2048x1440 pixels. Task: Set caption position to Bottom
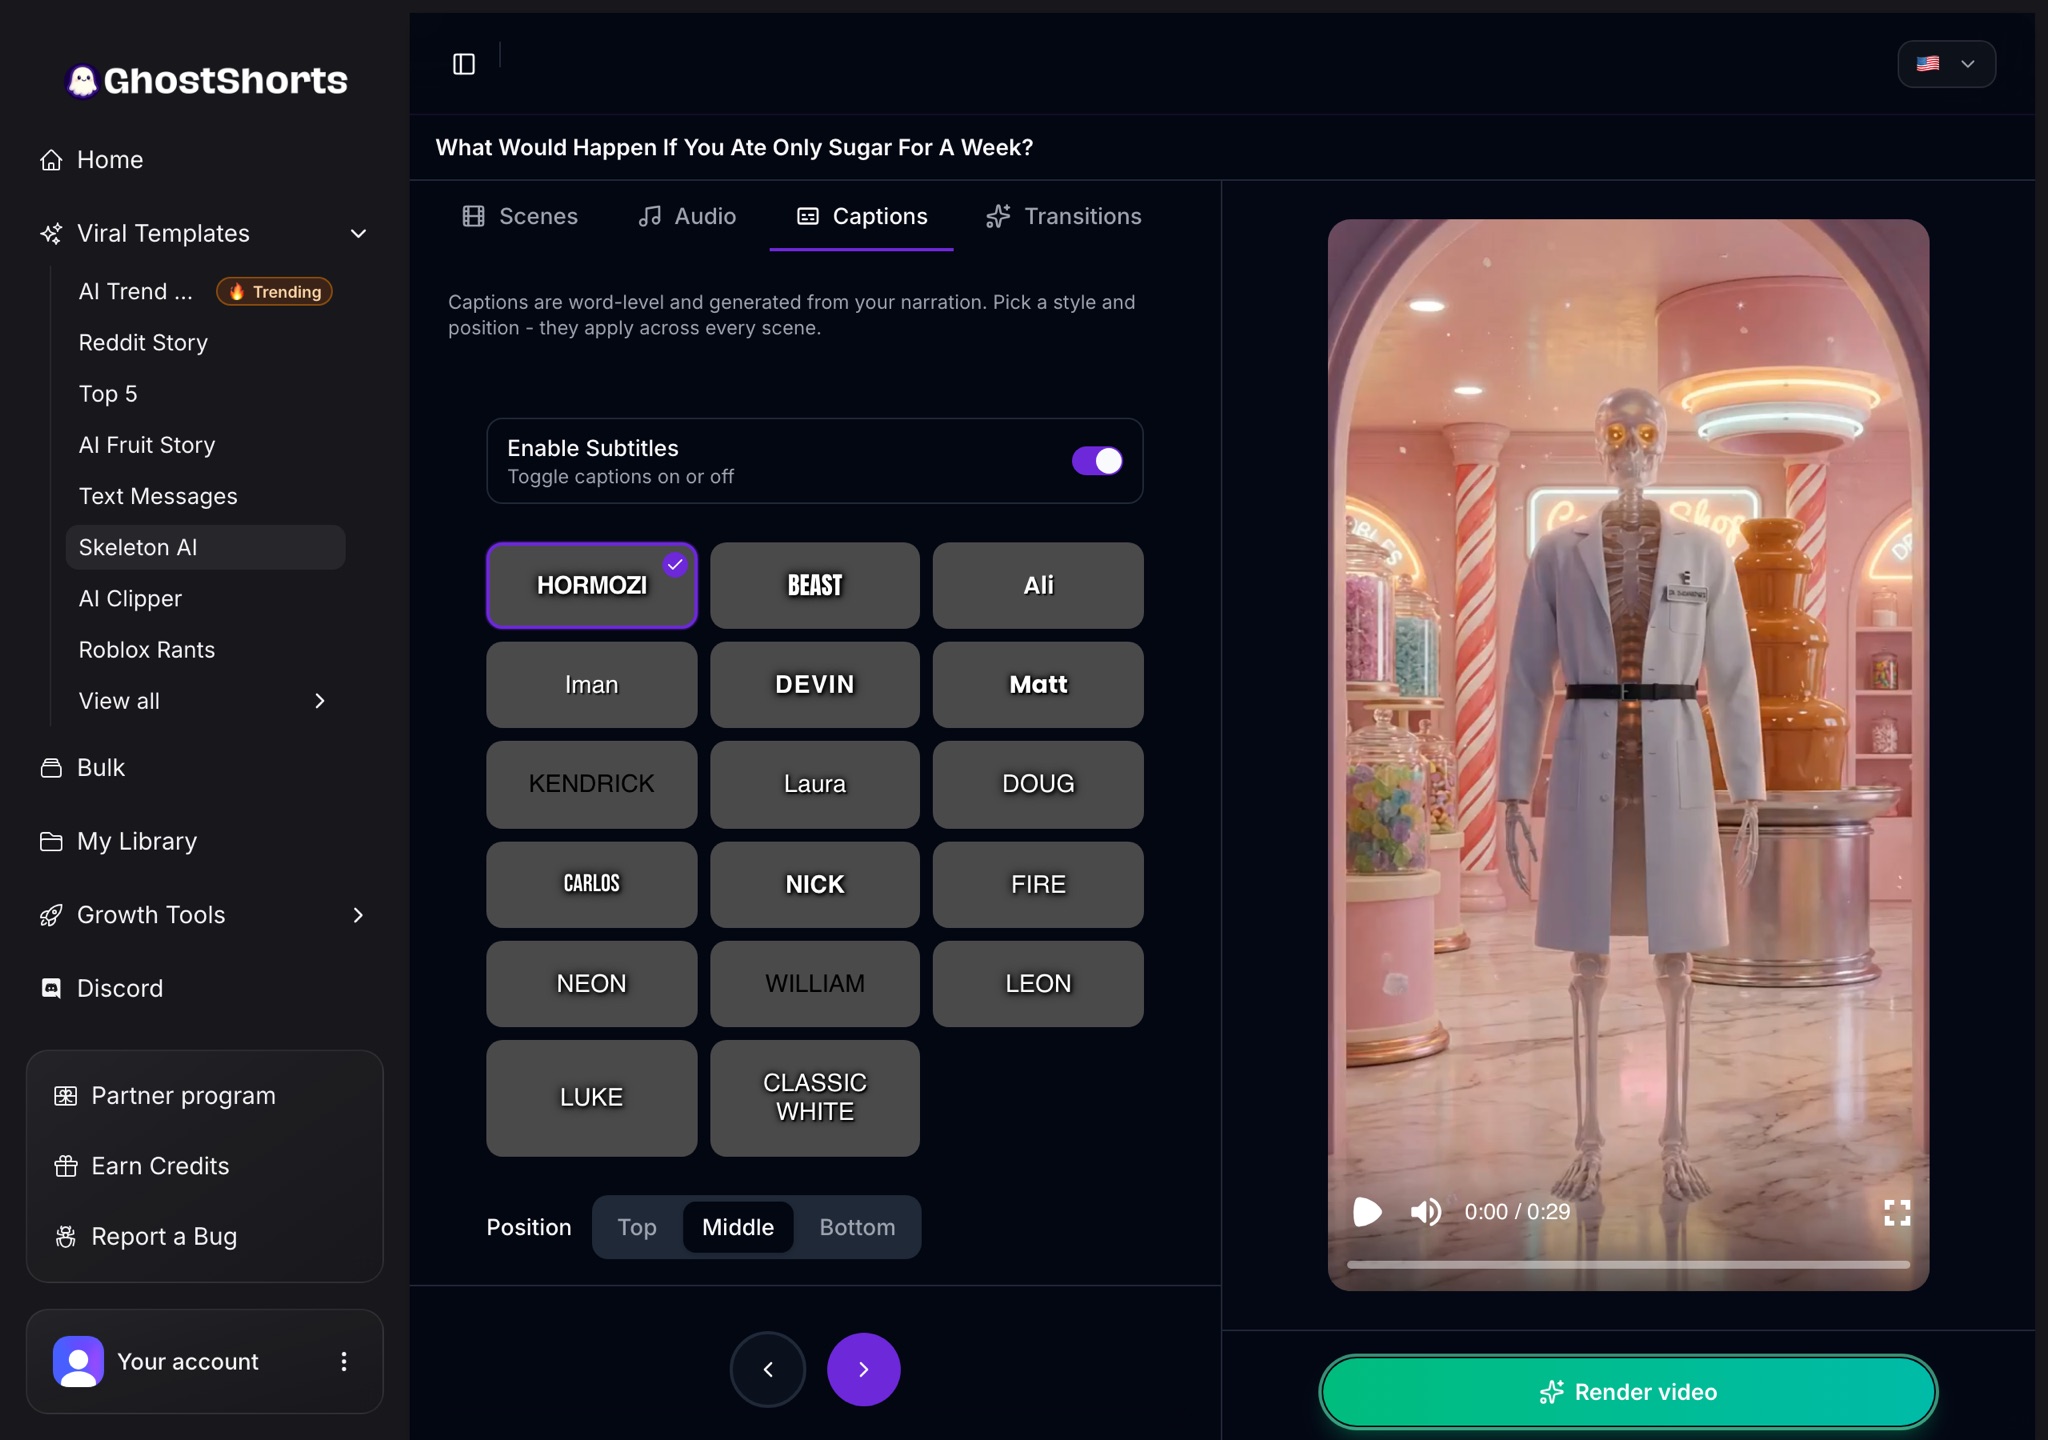tap(857, 1227)
